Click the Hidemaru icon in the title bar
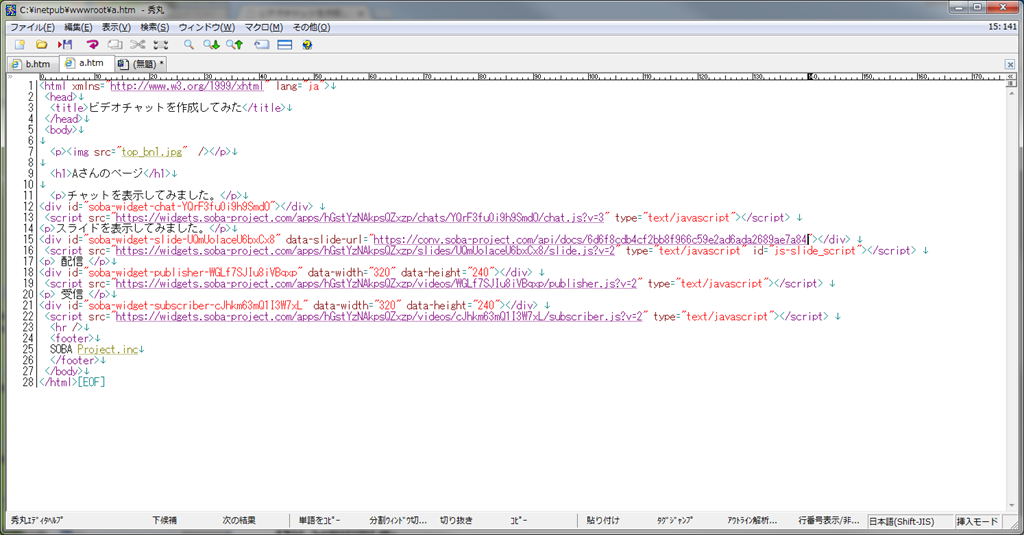Viewport: 1024px width, 535px height. [x=11, y=10]
